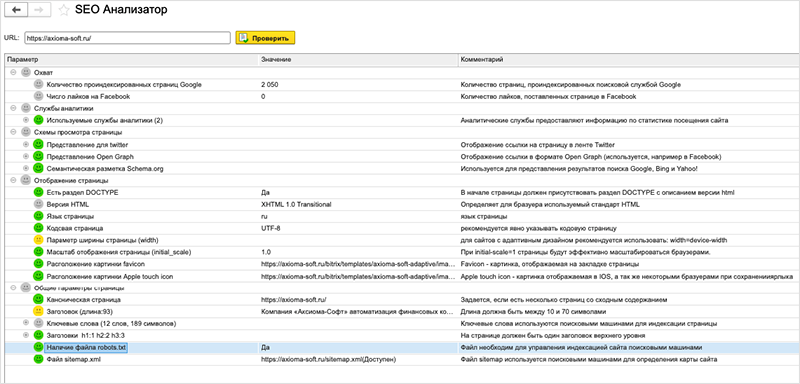800x384 pixels.
Task: Click value Да in DOCTYPE row
Action: [265, 192]
